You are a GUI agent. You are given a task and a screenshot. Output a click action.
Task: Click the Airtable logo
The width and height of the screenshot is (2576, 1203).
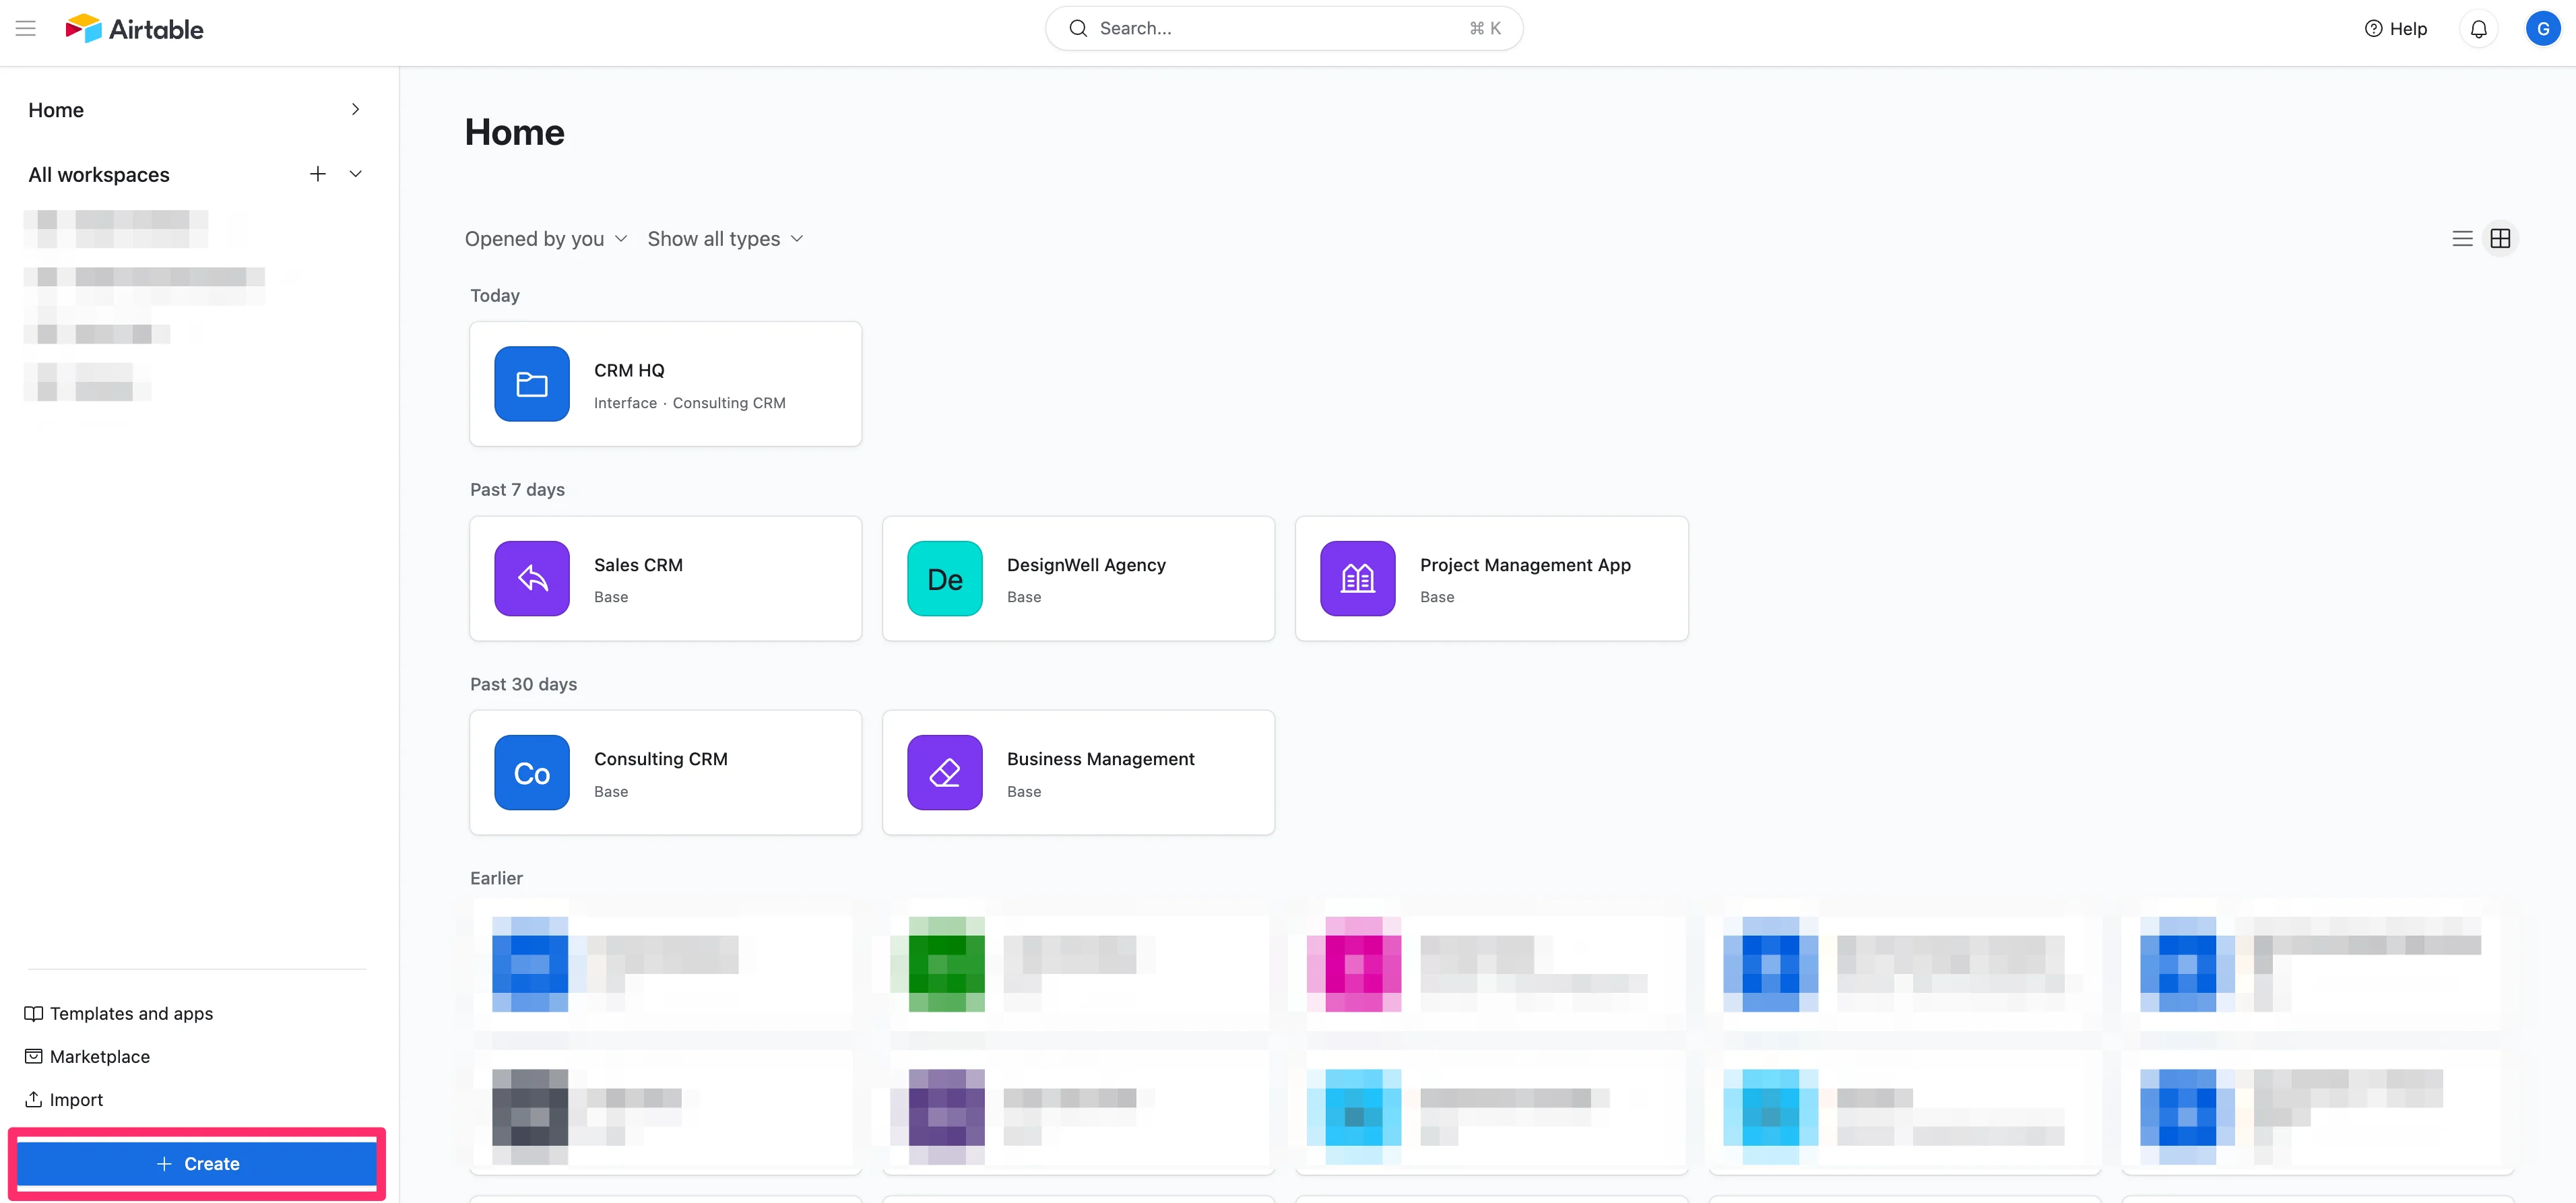point(134,29)
